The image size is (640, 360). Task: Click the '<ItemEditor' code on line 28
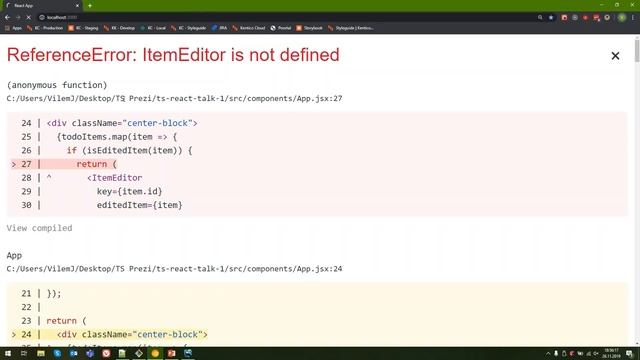point(114,178)
